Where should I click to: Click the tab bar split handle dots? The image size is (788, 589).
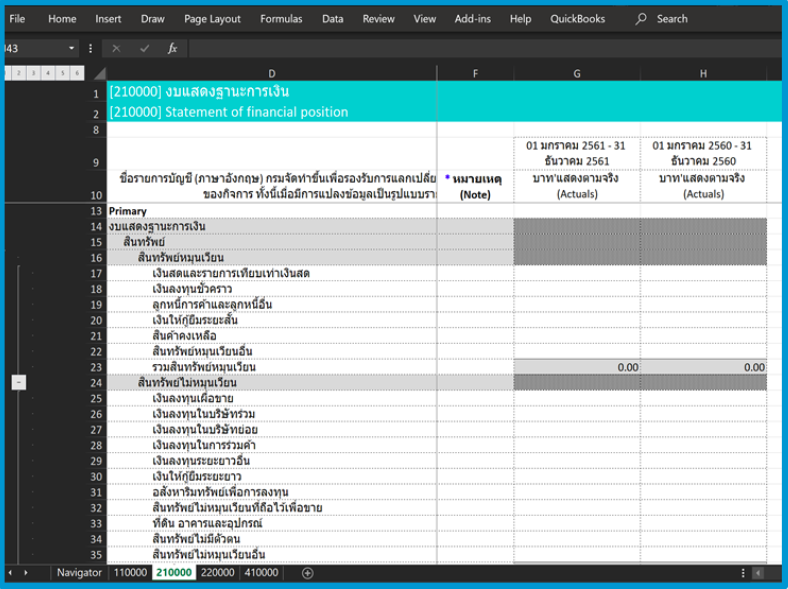tap(743, 573)
